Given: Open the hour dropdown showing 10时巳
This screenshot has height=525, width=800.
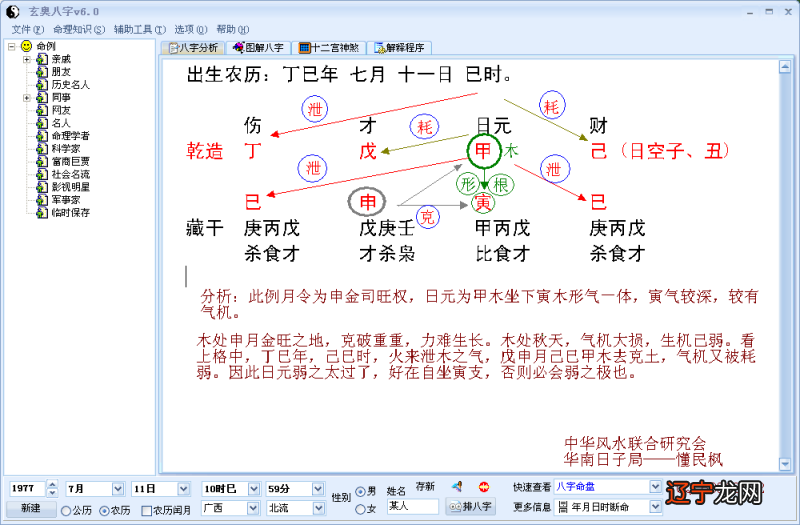Looking at the screenshot, I should pos(254,489).
